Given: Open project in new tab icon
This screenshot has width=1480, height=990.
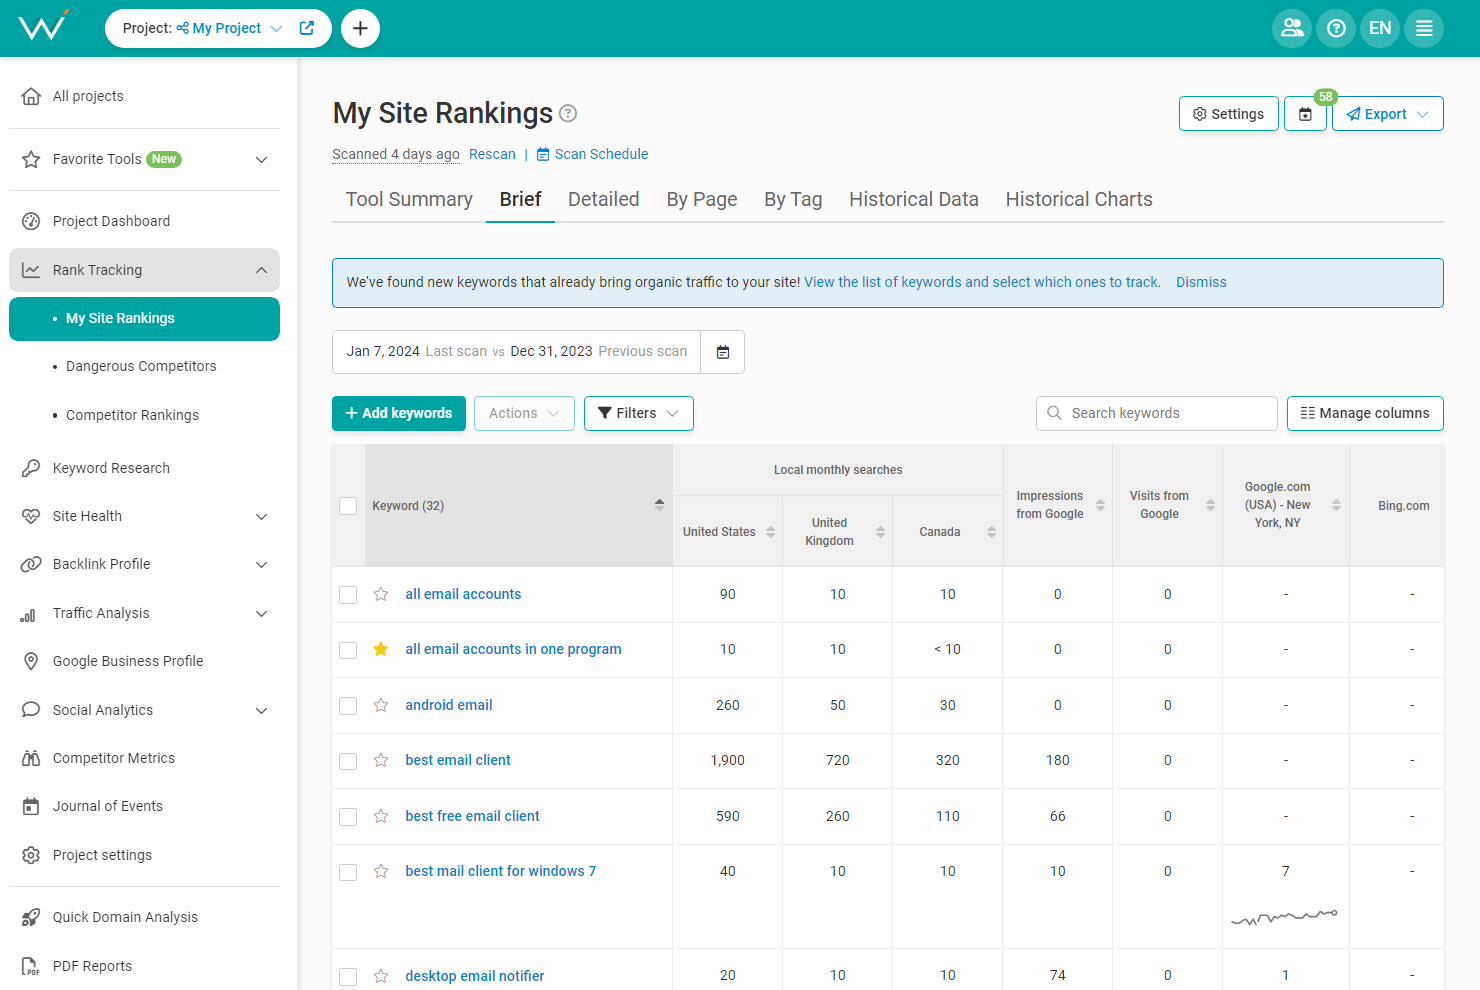Looking at the screenshot, I should click(x=307, y=28).
